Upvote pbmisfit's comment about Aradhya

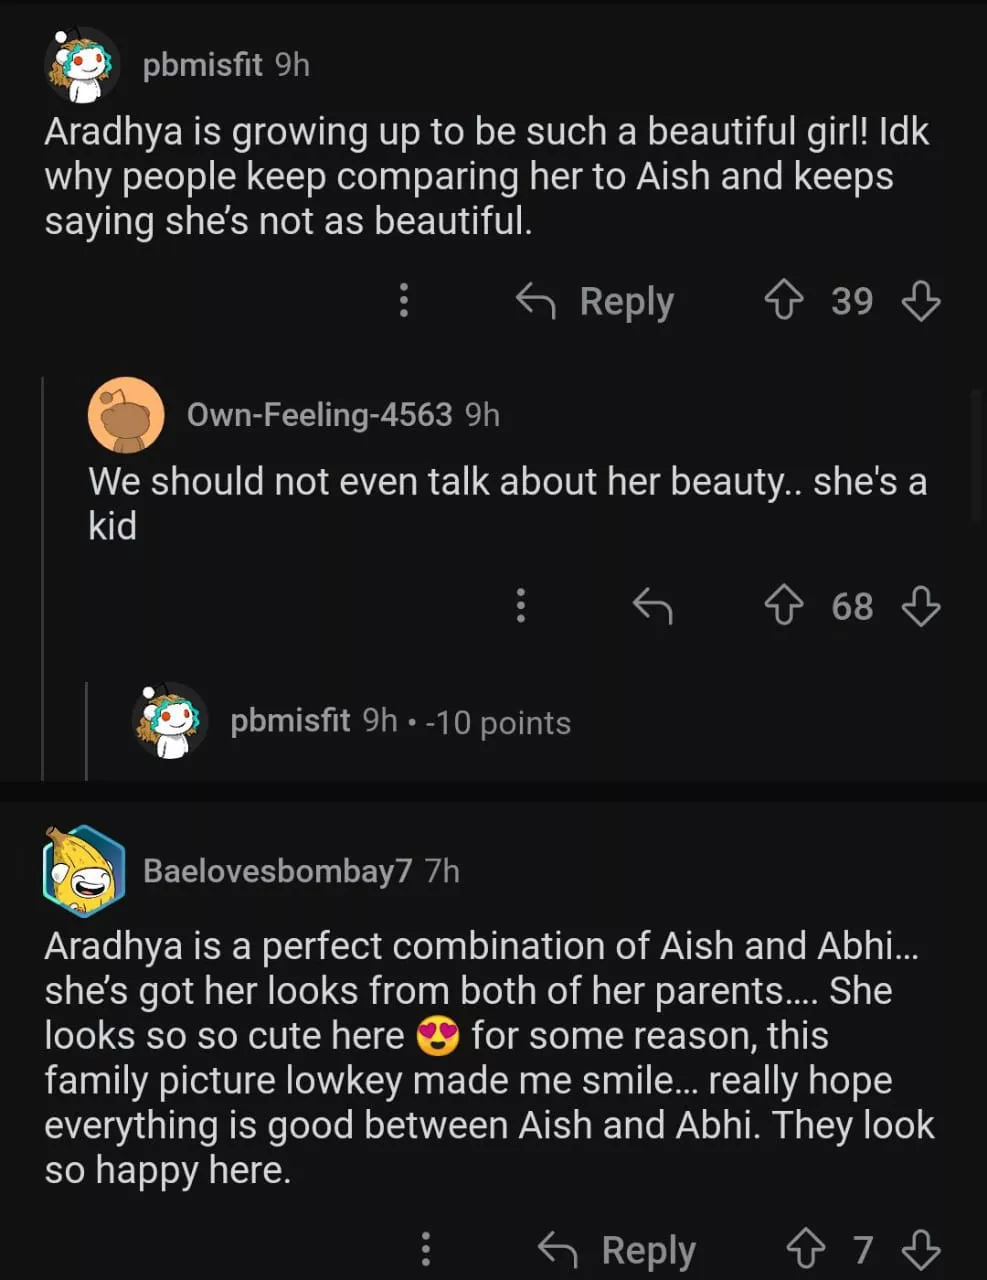(784, 300)
